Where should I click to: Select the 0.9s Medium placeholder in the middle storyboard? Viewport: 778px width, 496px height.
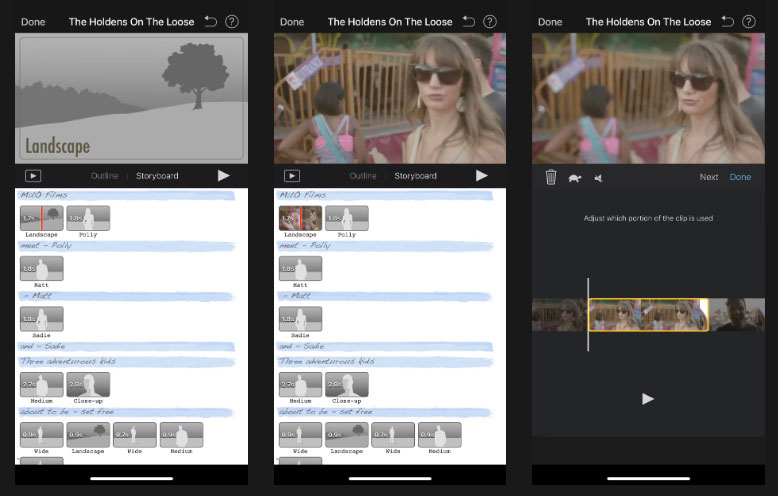click(x=440, y=435)
